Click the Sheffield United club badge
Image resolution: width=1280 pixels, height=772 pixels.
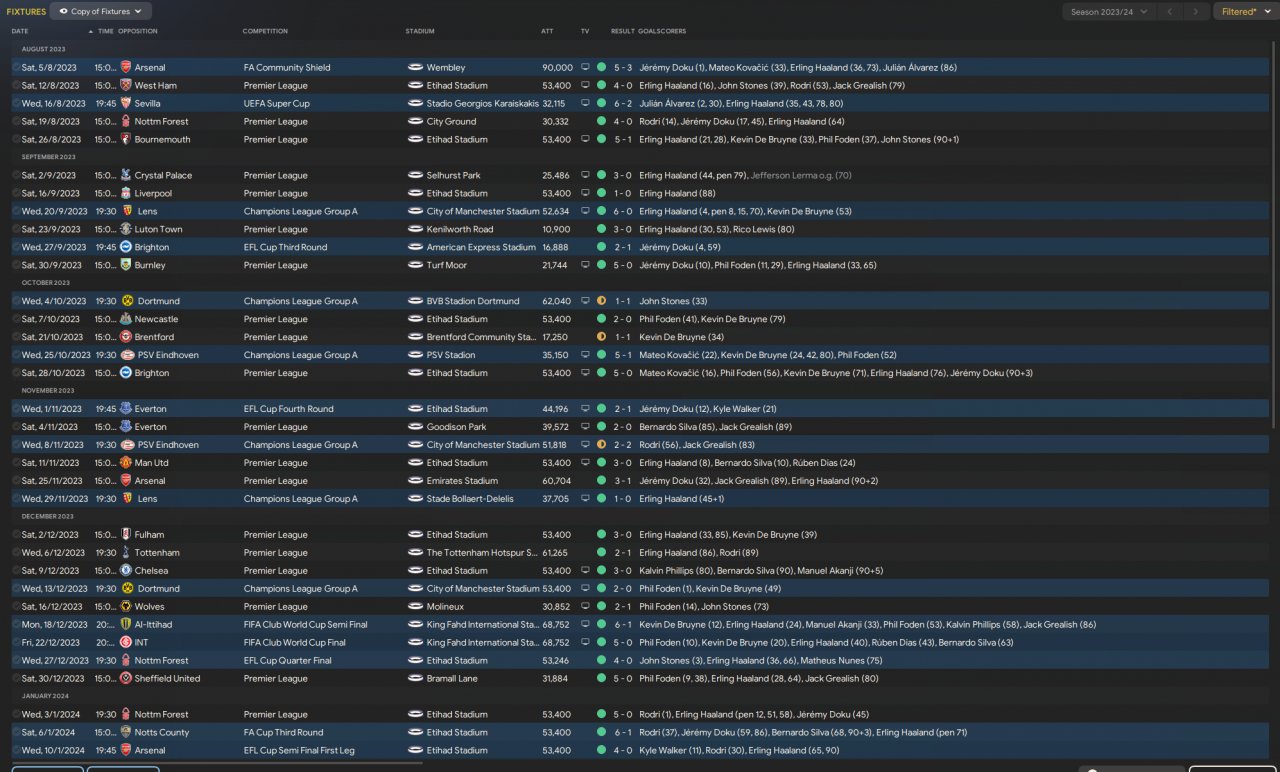tap(126, 679)
